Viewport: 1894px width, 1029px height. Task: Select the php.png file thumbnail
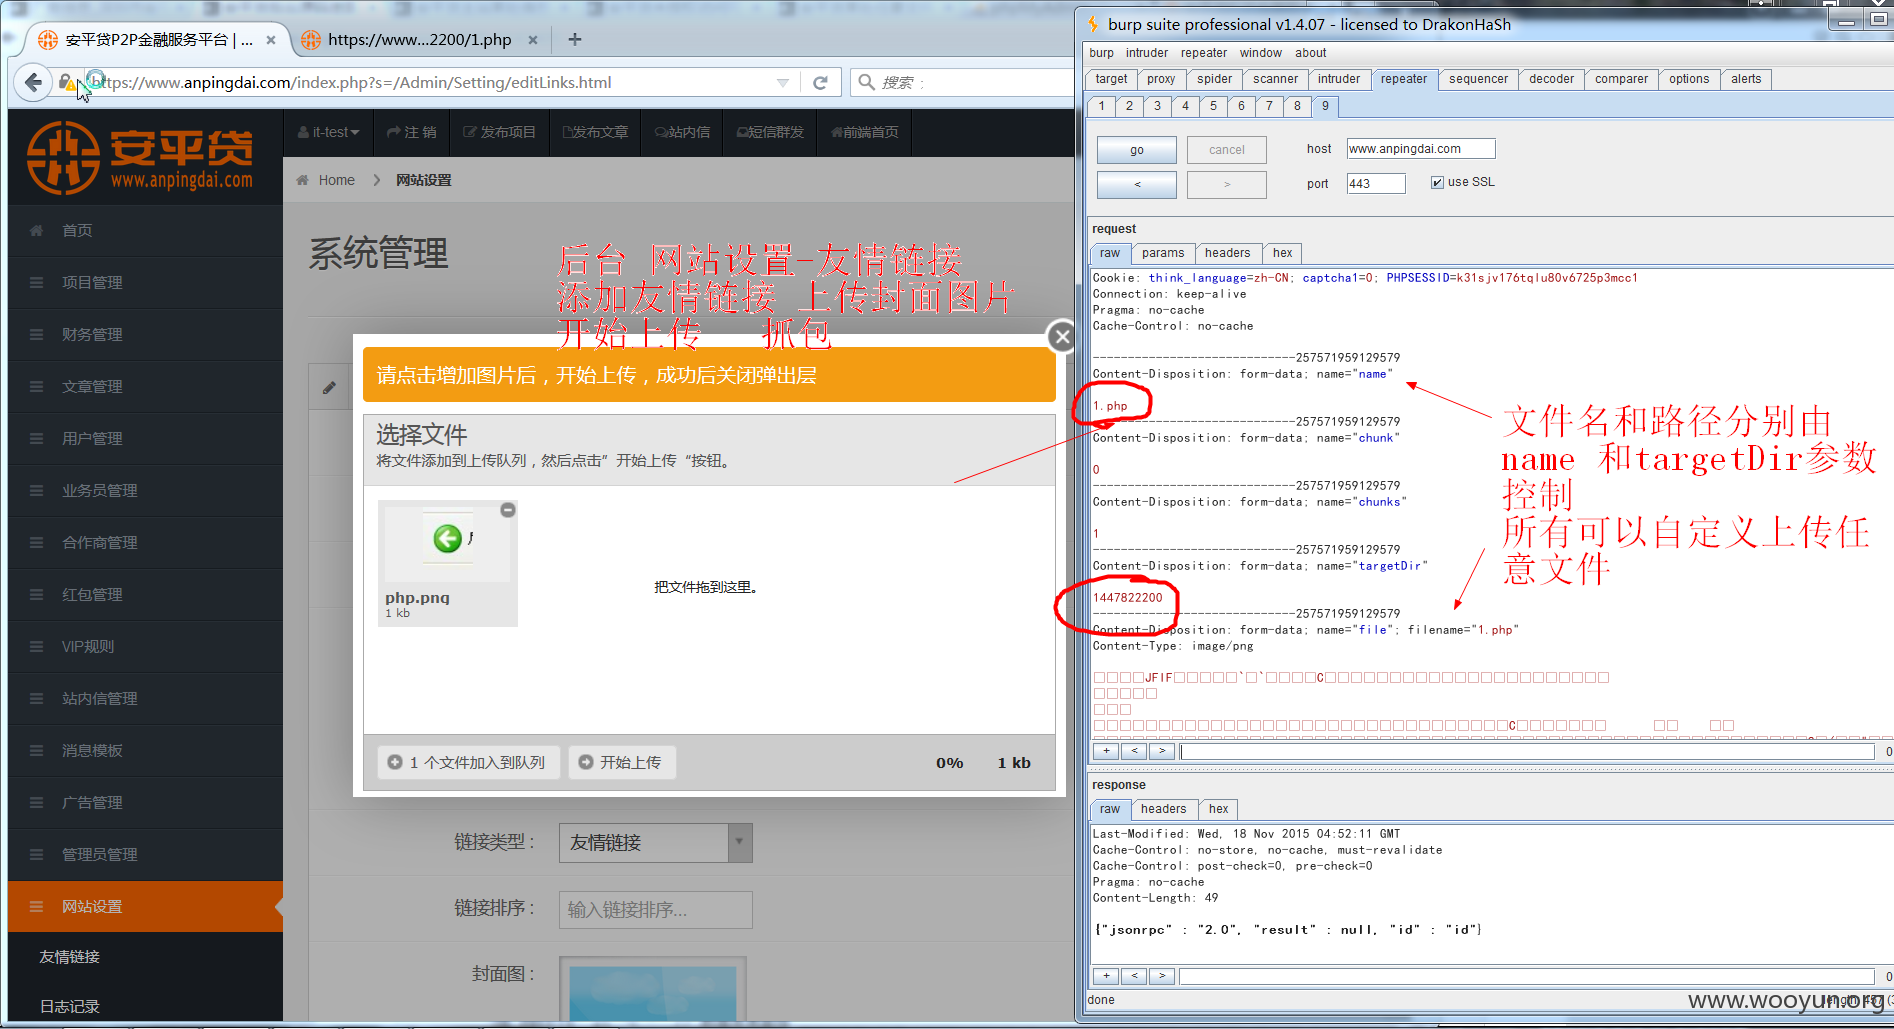tap(448, 563)
